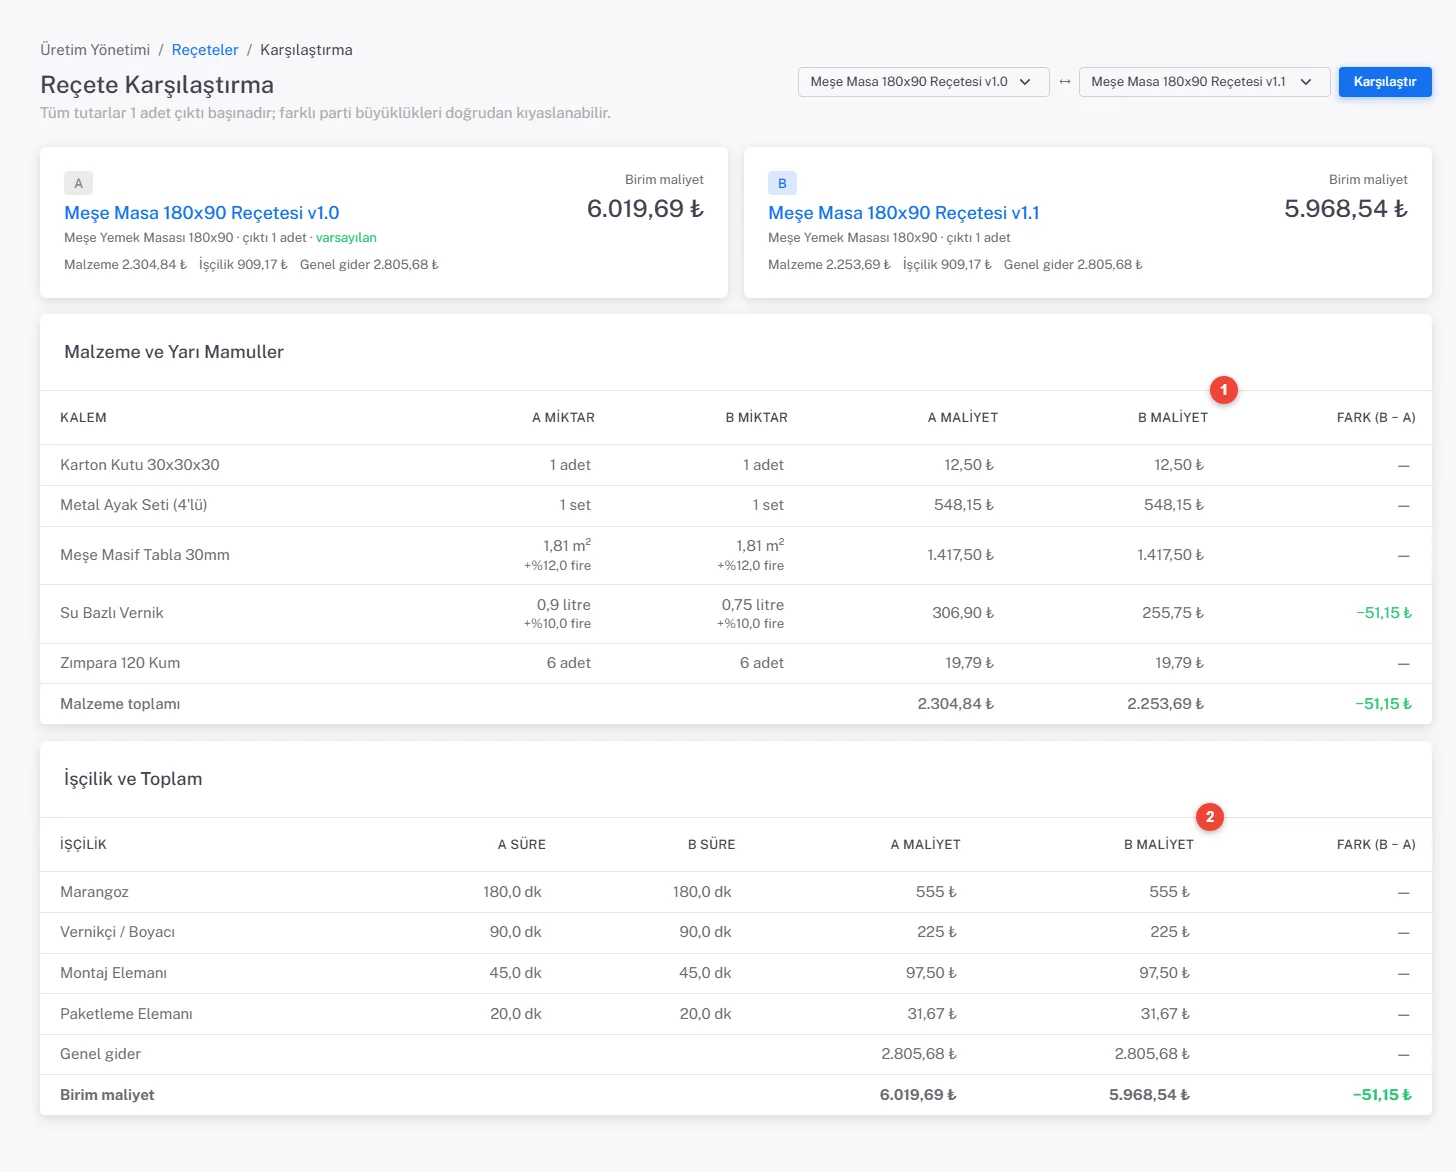The image size is (1456, 1172).
Task: Click the Karşılaştır button
Action: pos(1385,82)
